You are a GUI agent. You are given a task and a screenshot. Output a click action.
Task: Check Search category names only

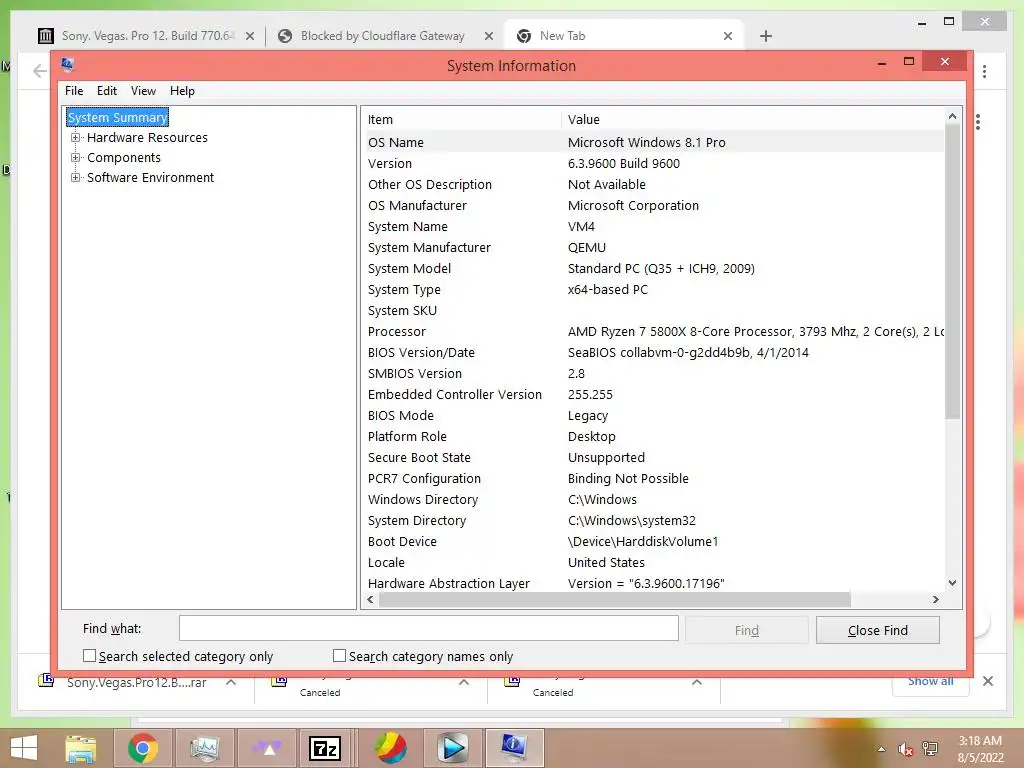click(340, 656)
